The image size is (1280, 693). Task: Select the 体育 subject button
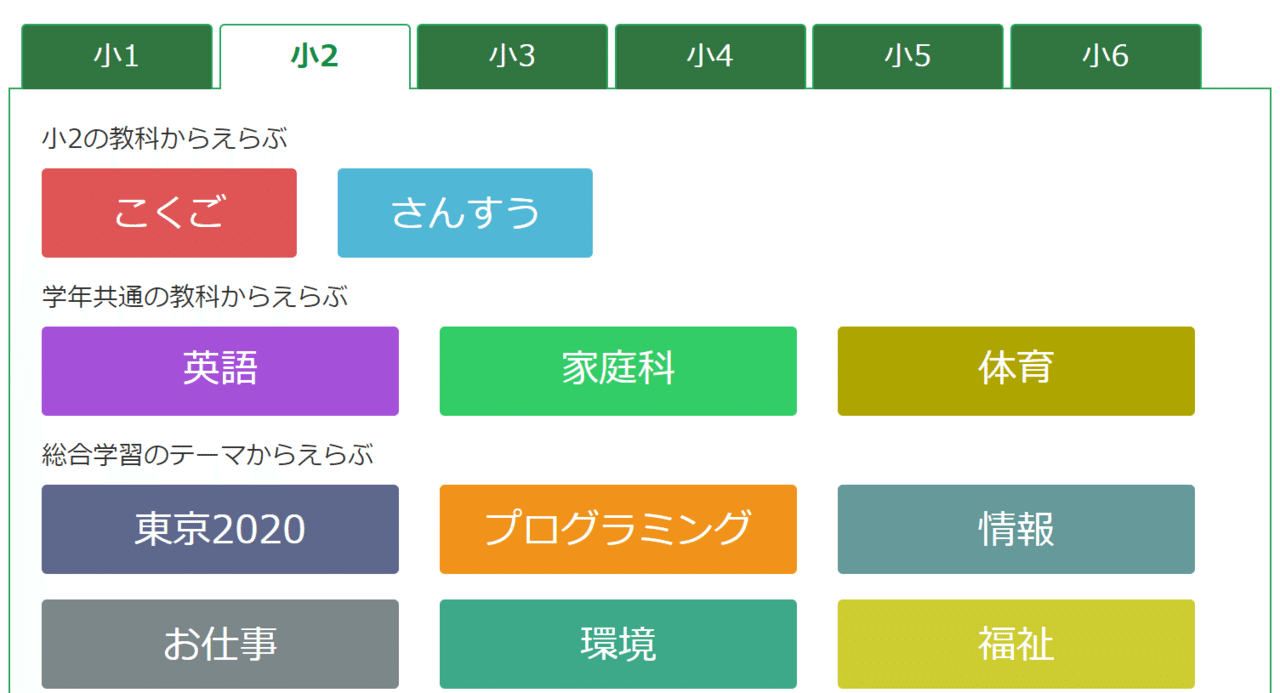pos(1015,370)
